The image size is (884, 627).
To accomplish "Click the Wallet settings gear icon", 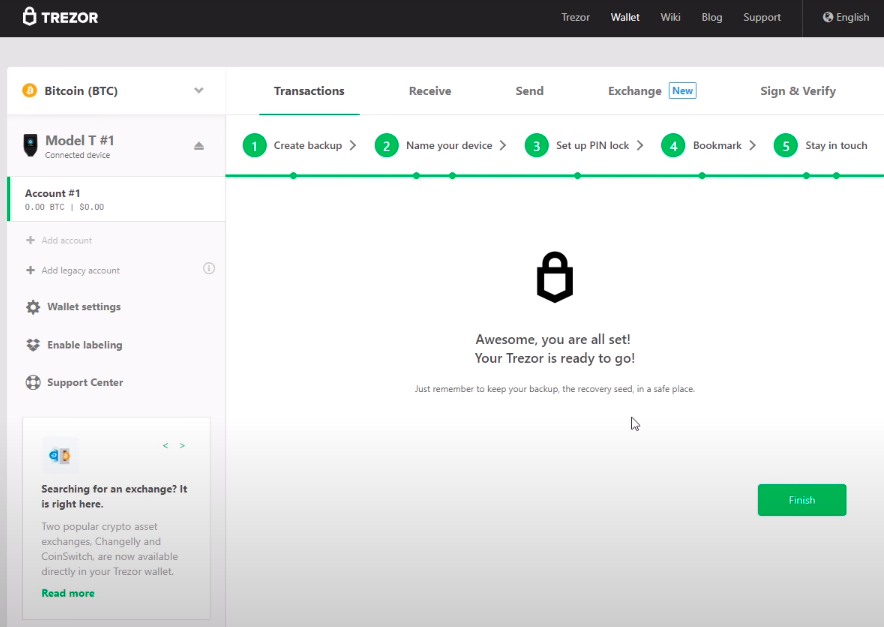I will (33, 307).
